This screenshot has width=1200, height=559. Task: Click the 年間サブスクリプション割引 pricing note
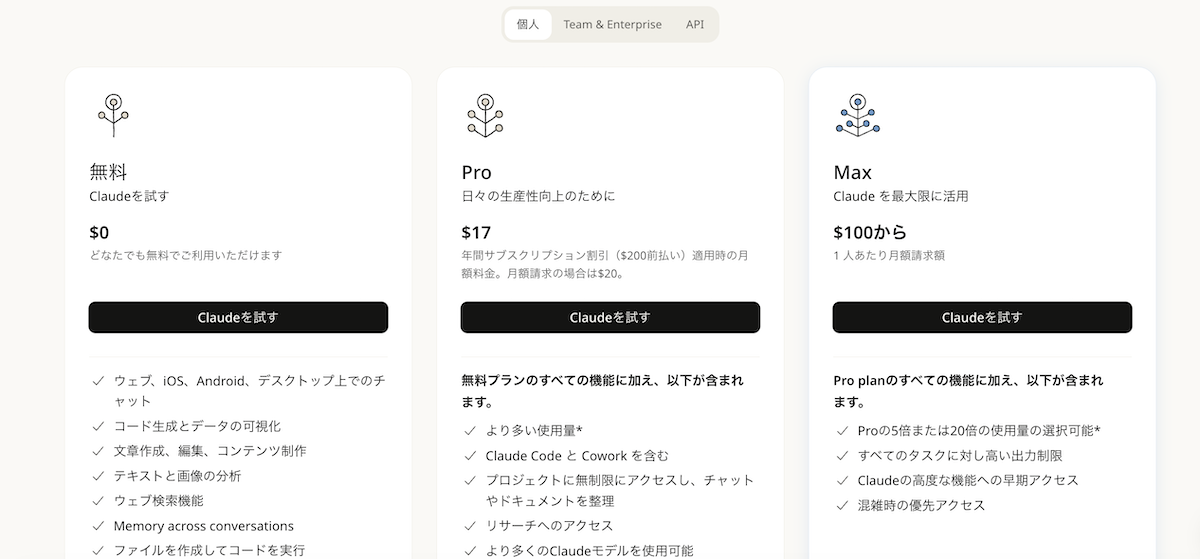(x=604, y=264)
